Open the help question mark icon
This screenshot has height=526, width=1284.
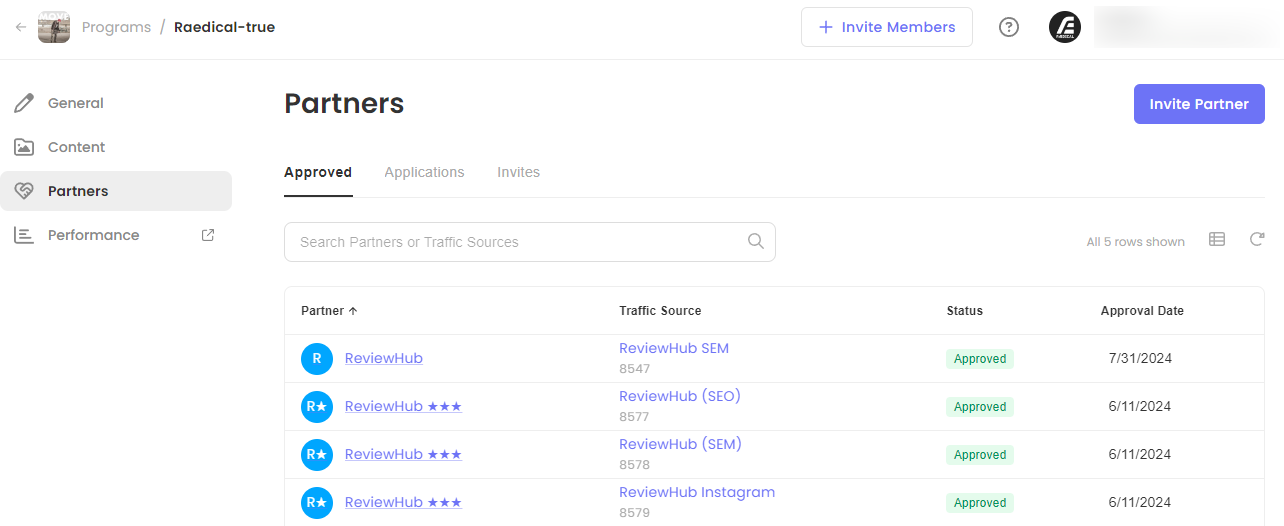click(x=1009, y=27)
